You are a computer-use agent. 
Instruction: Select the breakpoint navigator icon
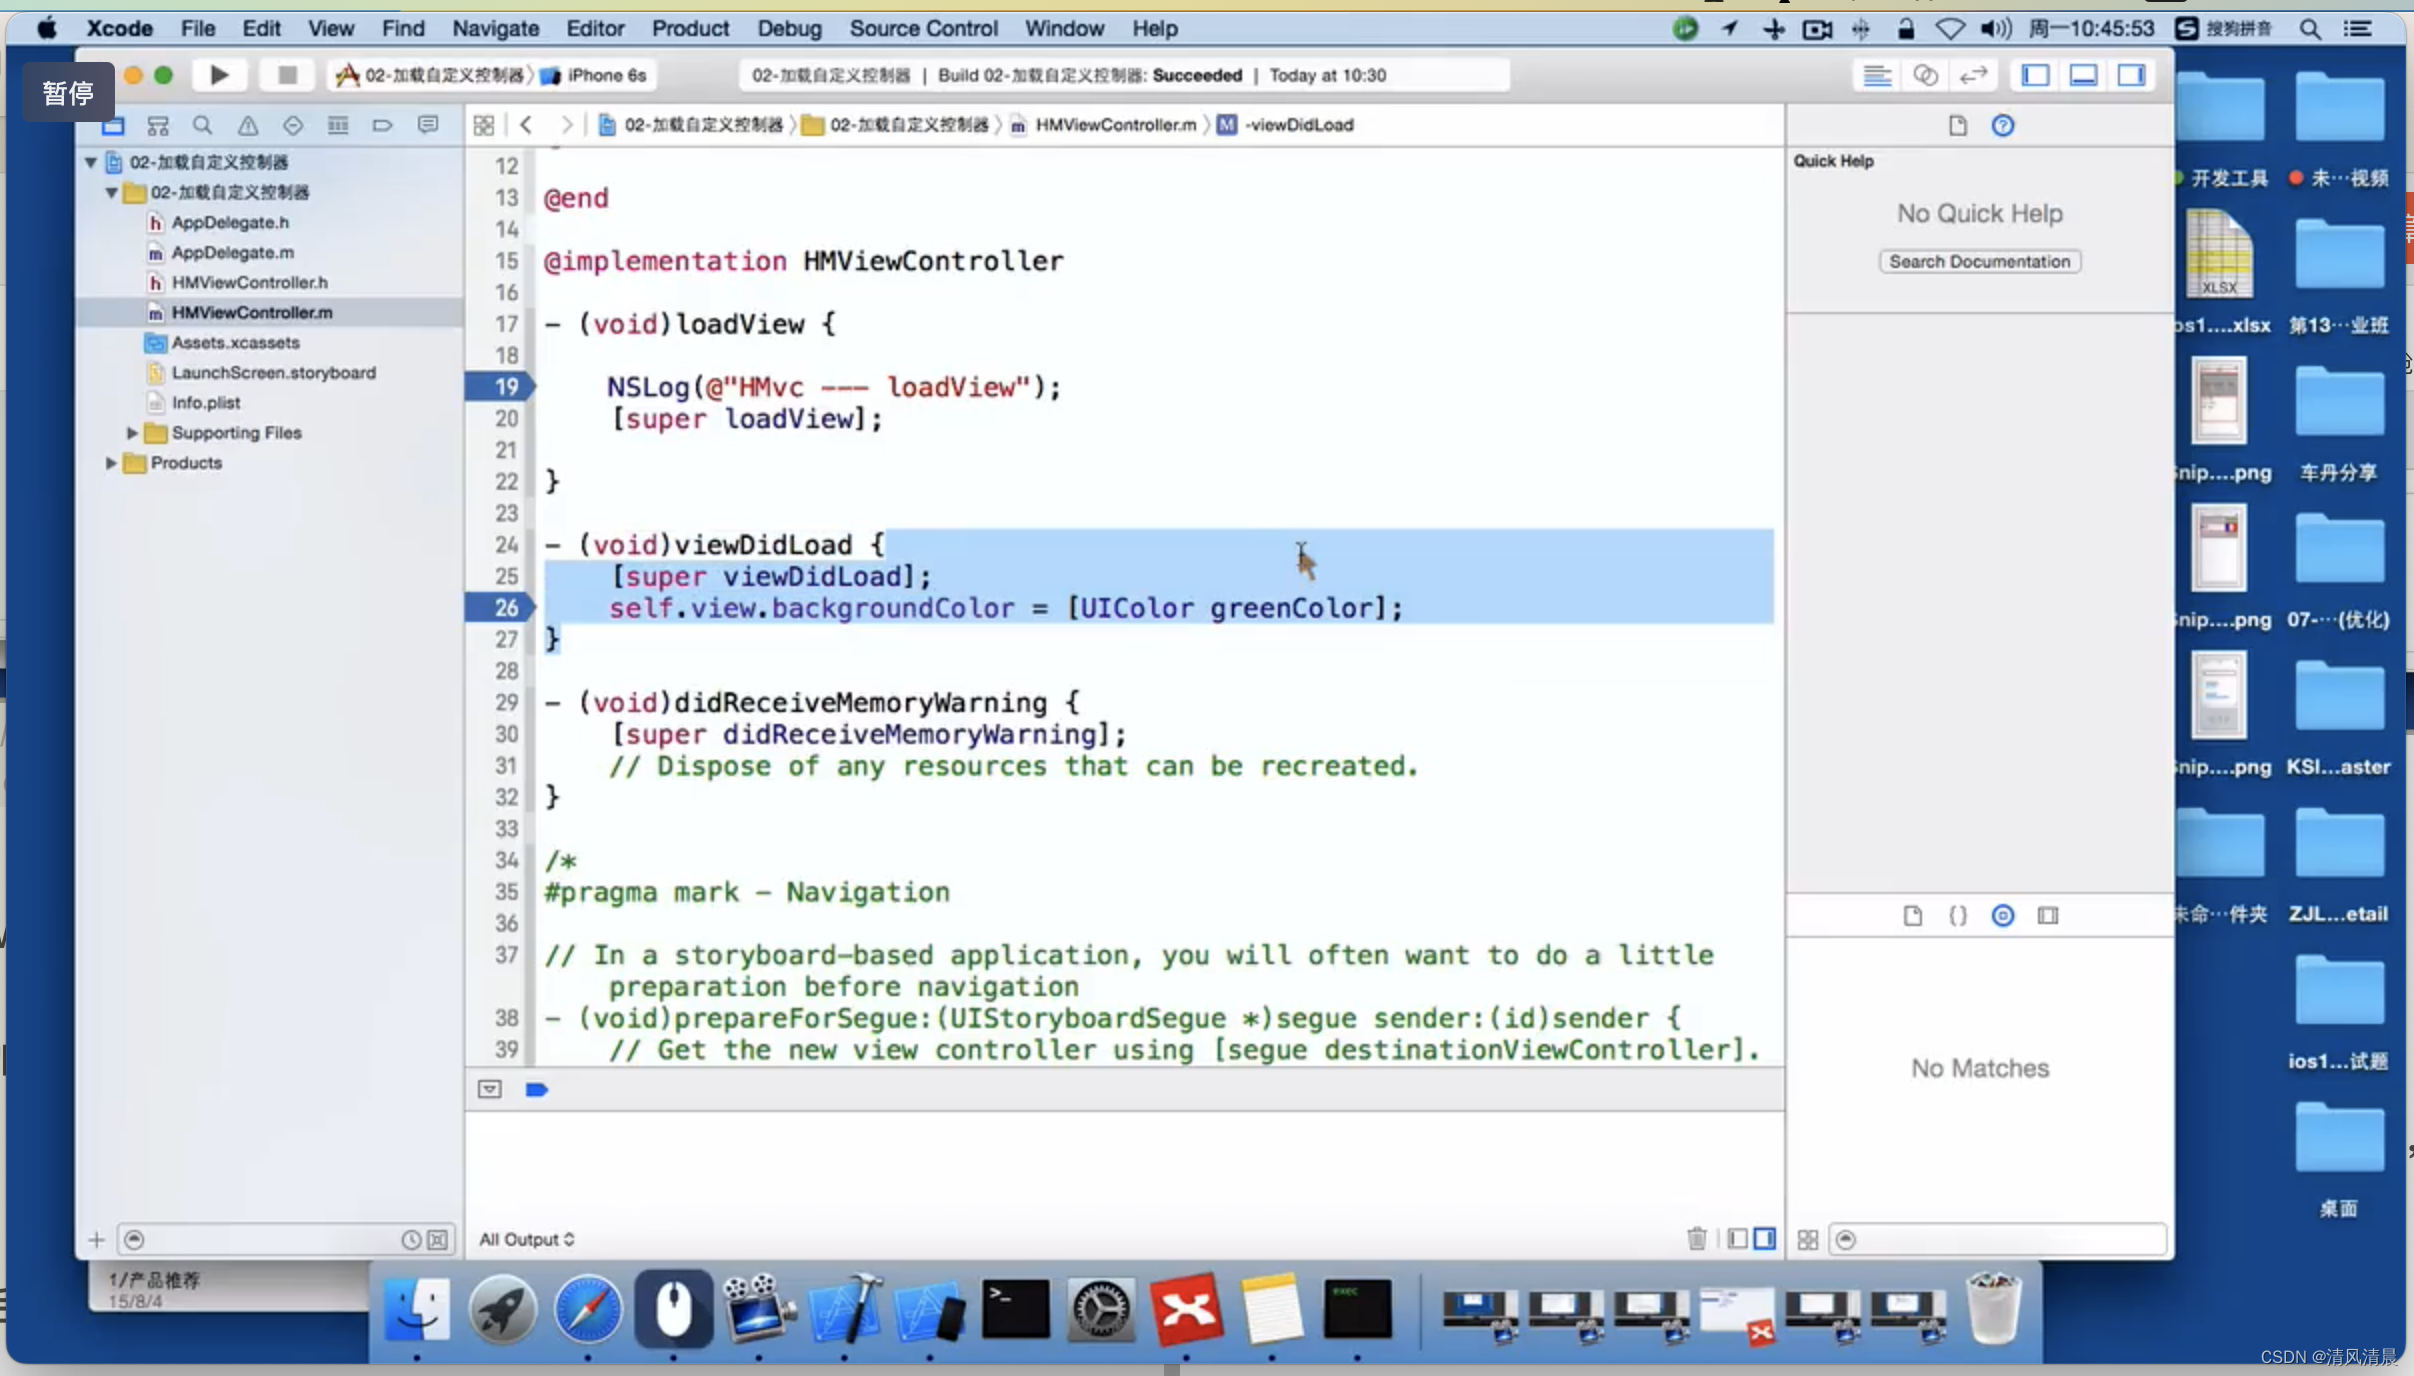click(x=383, y=124)
